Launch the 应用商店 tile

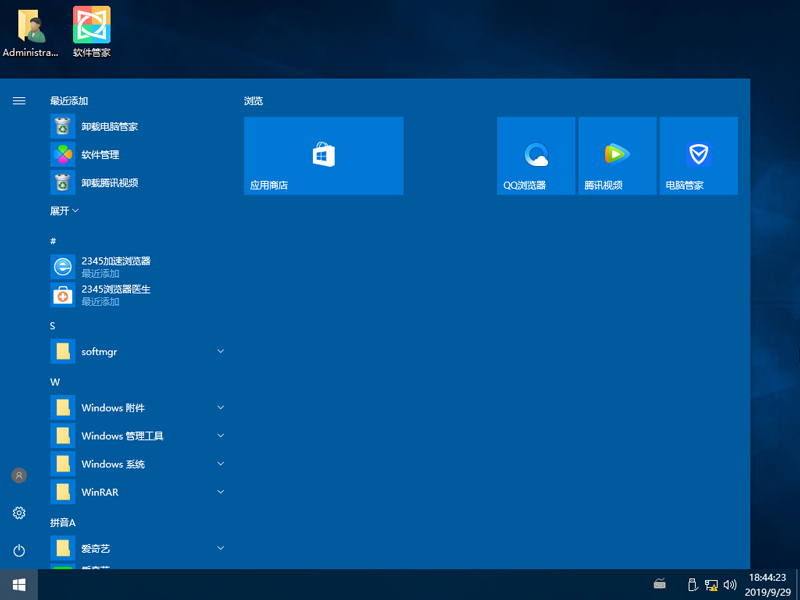(x=323, y=155)
